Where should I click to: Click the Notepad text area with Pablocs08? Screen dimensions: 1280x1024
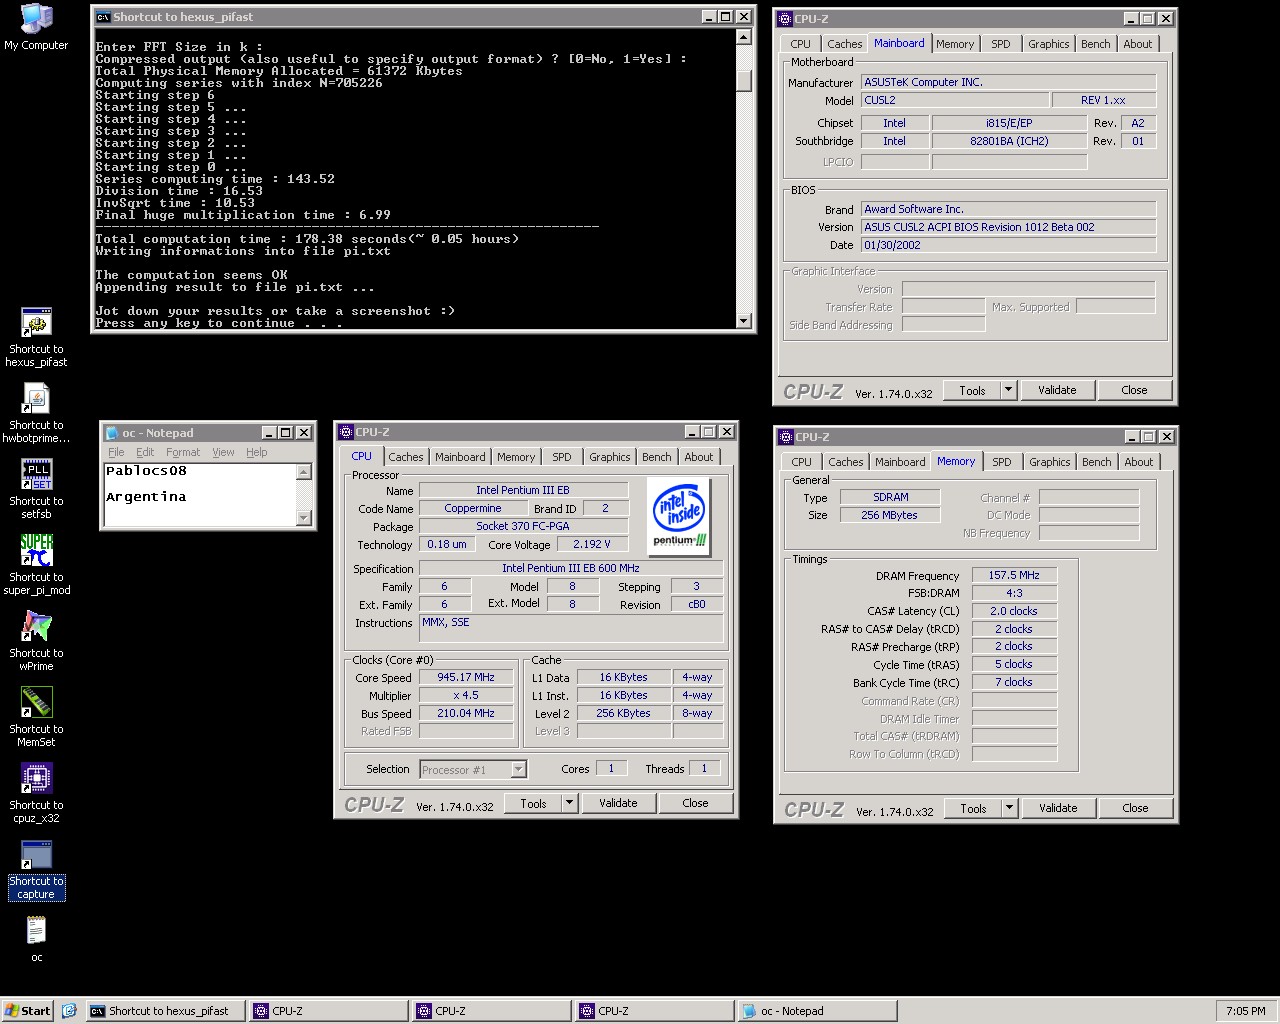pos(200,494)
